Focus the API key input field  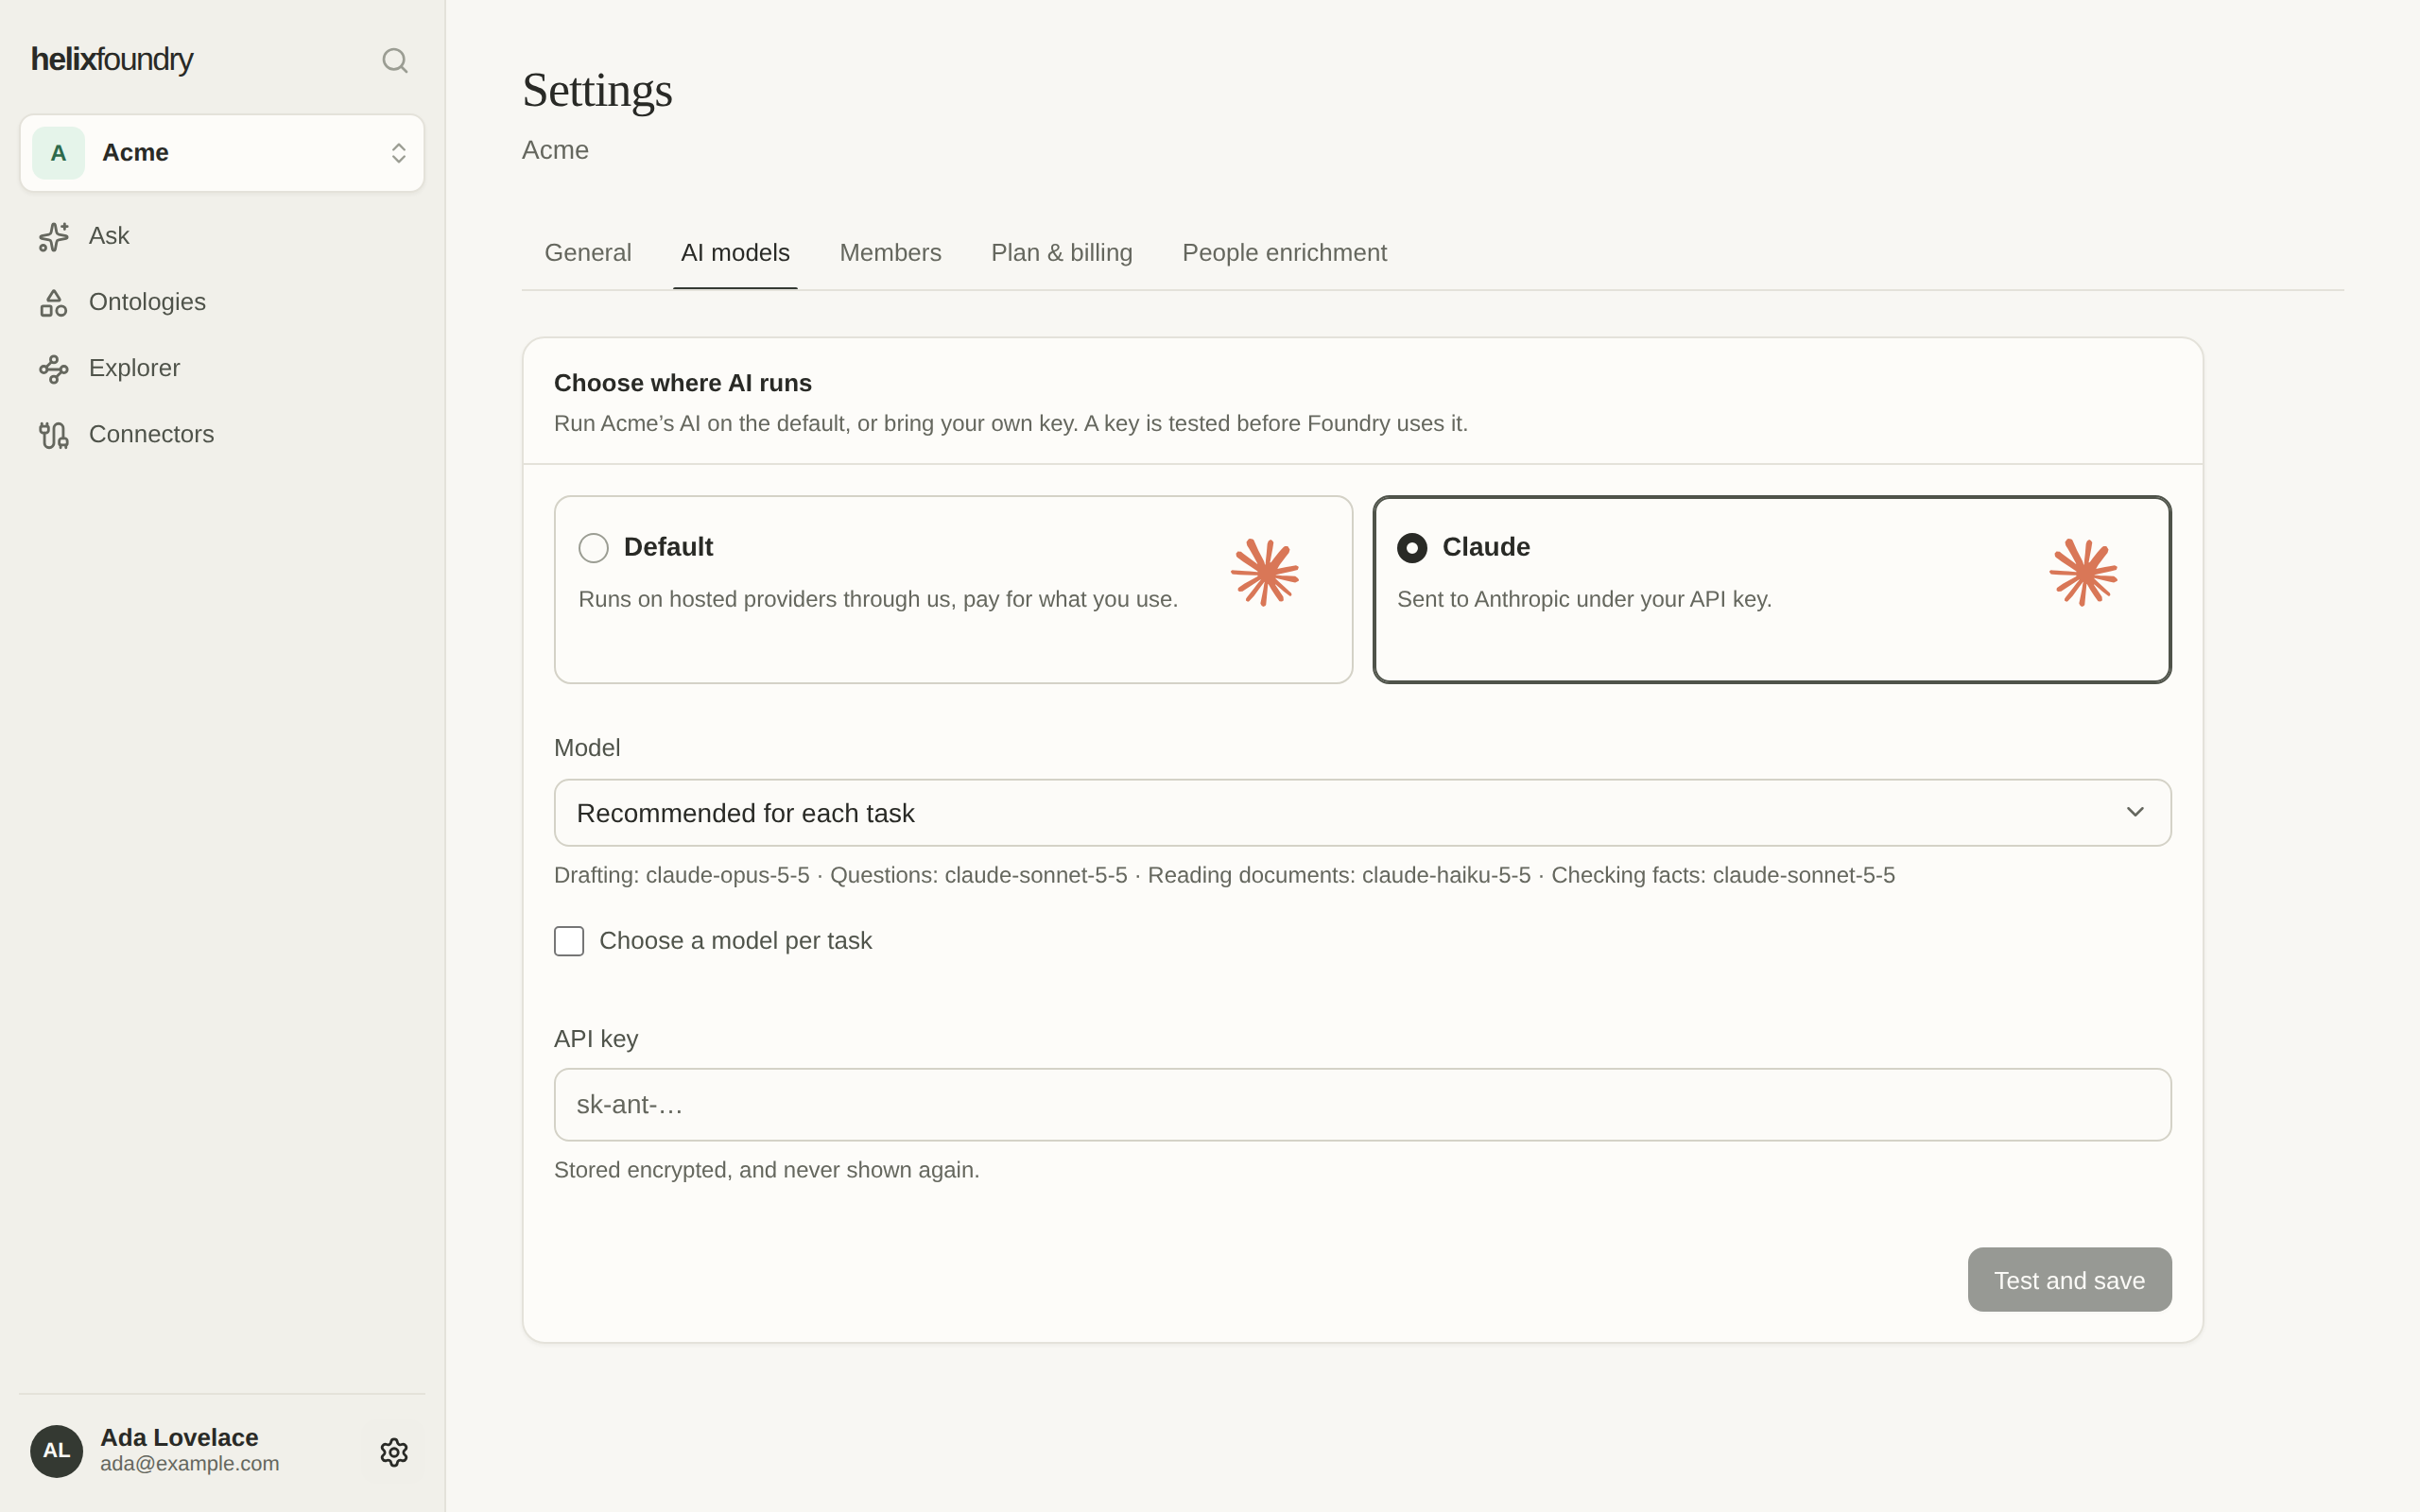pos(1363,1105)
